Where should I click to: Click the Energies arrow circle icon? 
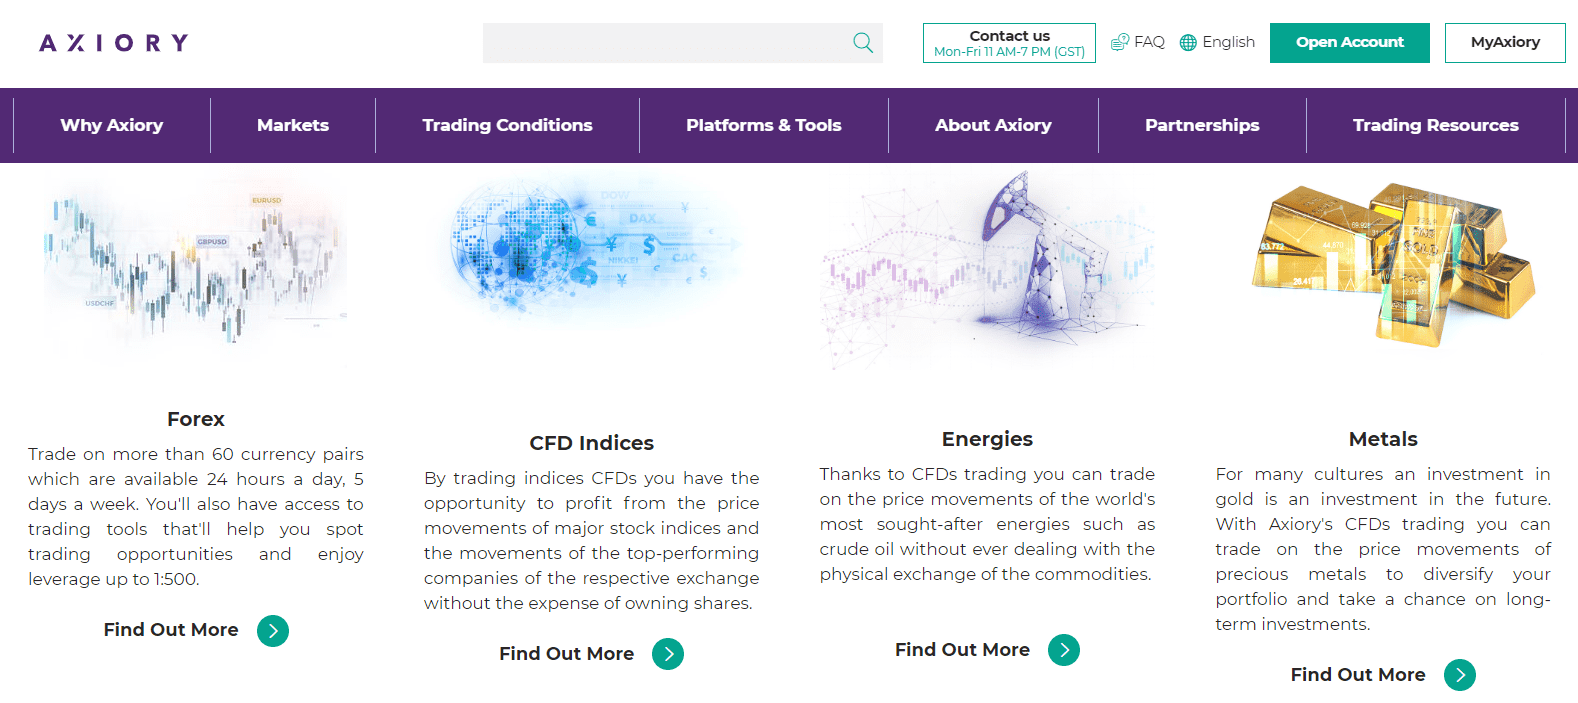click(x=1063, y=650)
